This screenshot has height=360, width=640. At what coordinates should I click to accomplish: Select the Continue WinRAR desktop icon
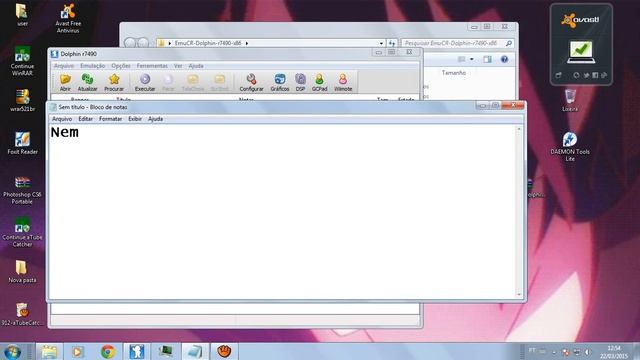tap(22, 61)
